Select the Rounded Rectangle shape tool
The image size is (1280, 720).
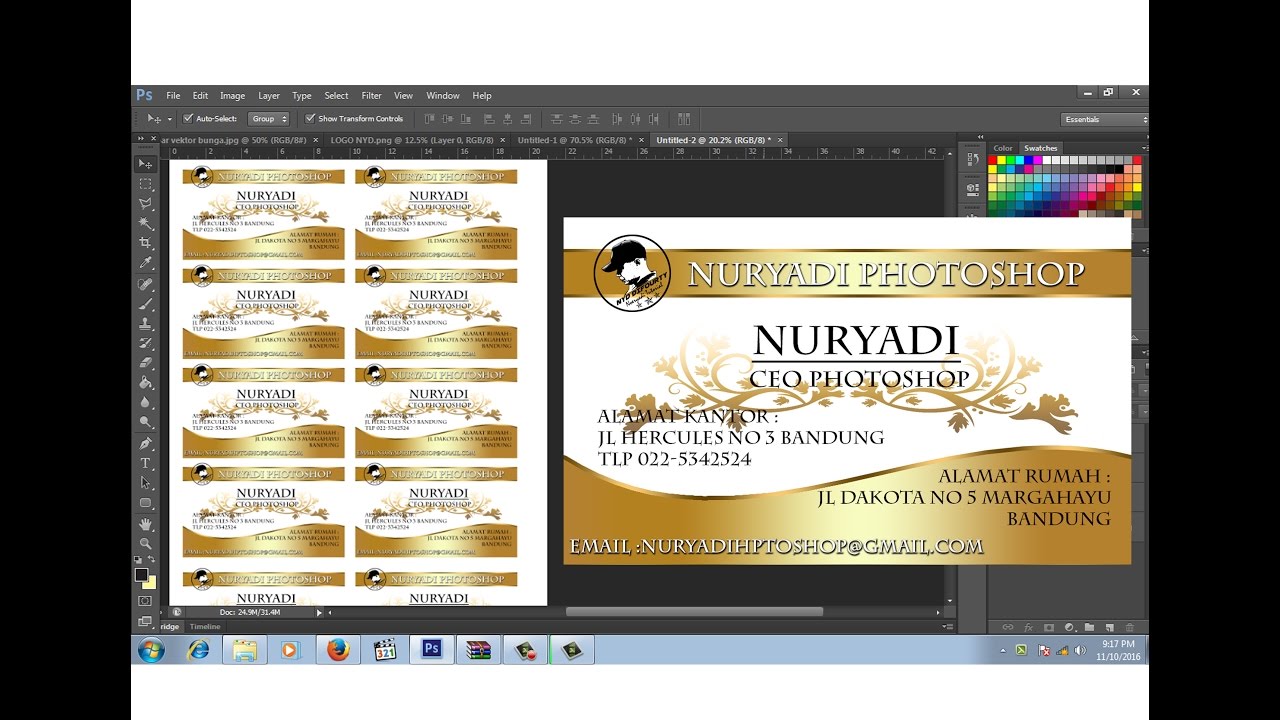[x=146, y=504]
